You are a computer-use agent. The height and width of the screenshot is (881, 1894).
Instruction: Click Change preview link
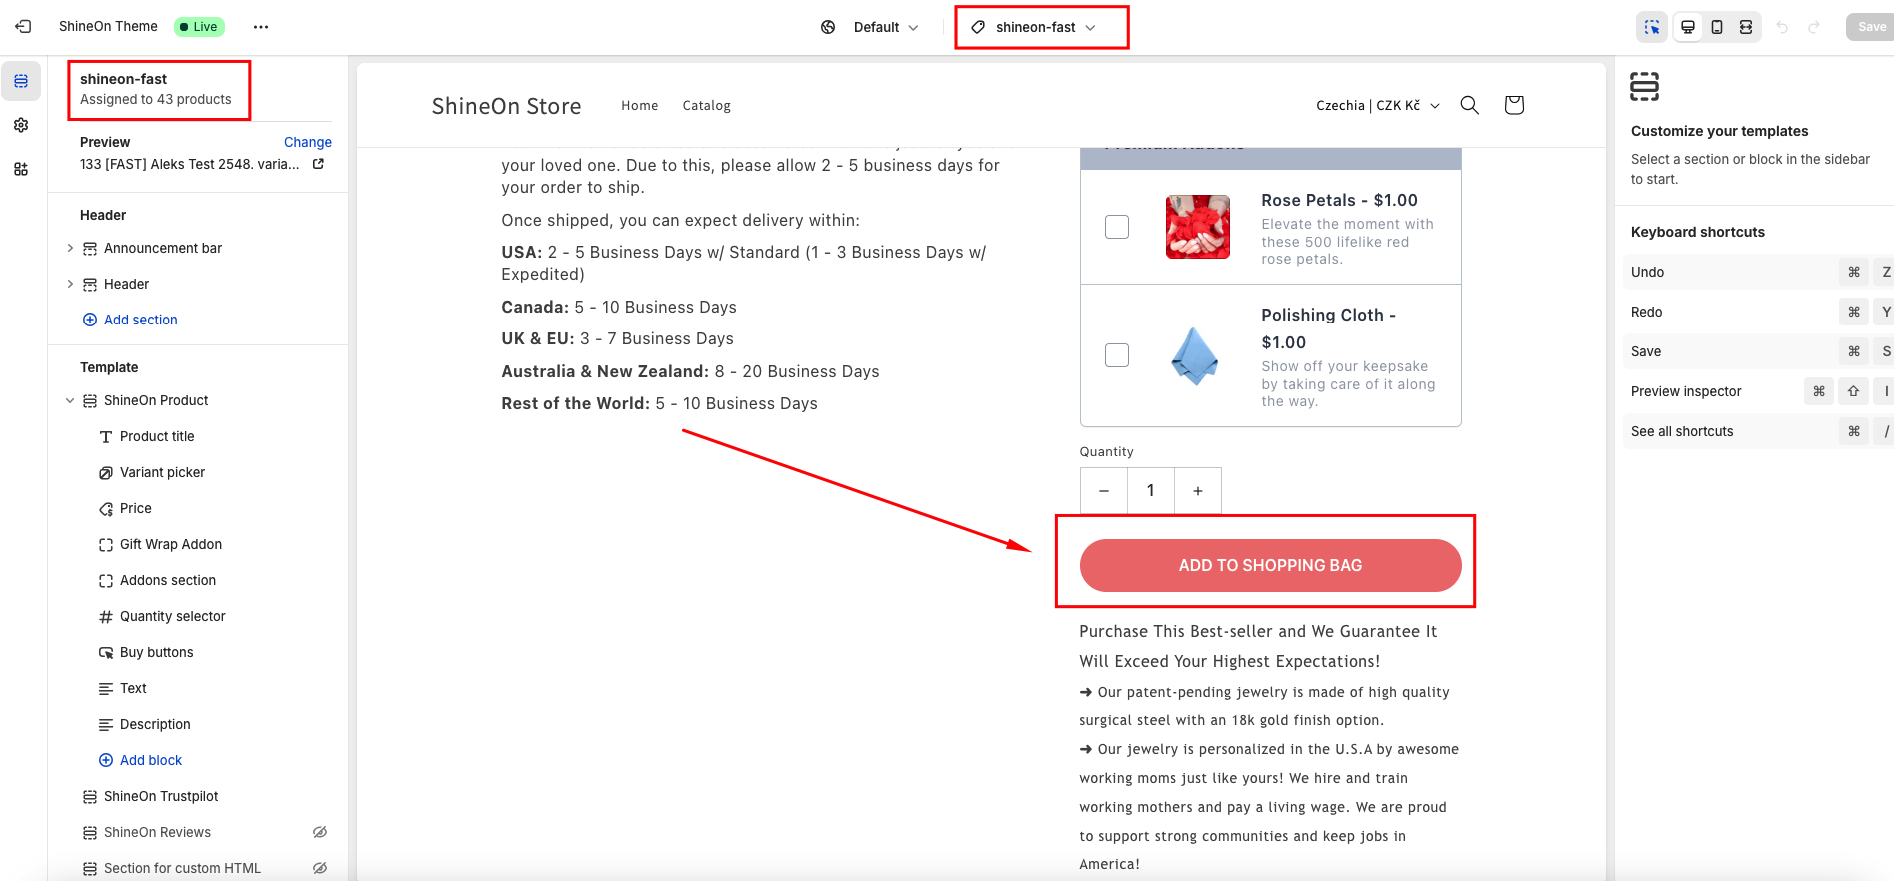point(308,142)
